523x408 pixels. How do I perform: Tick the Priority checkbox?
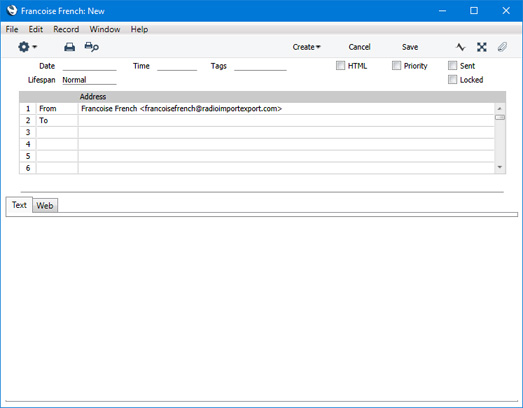[x=396, y=65]
